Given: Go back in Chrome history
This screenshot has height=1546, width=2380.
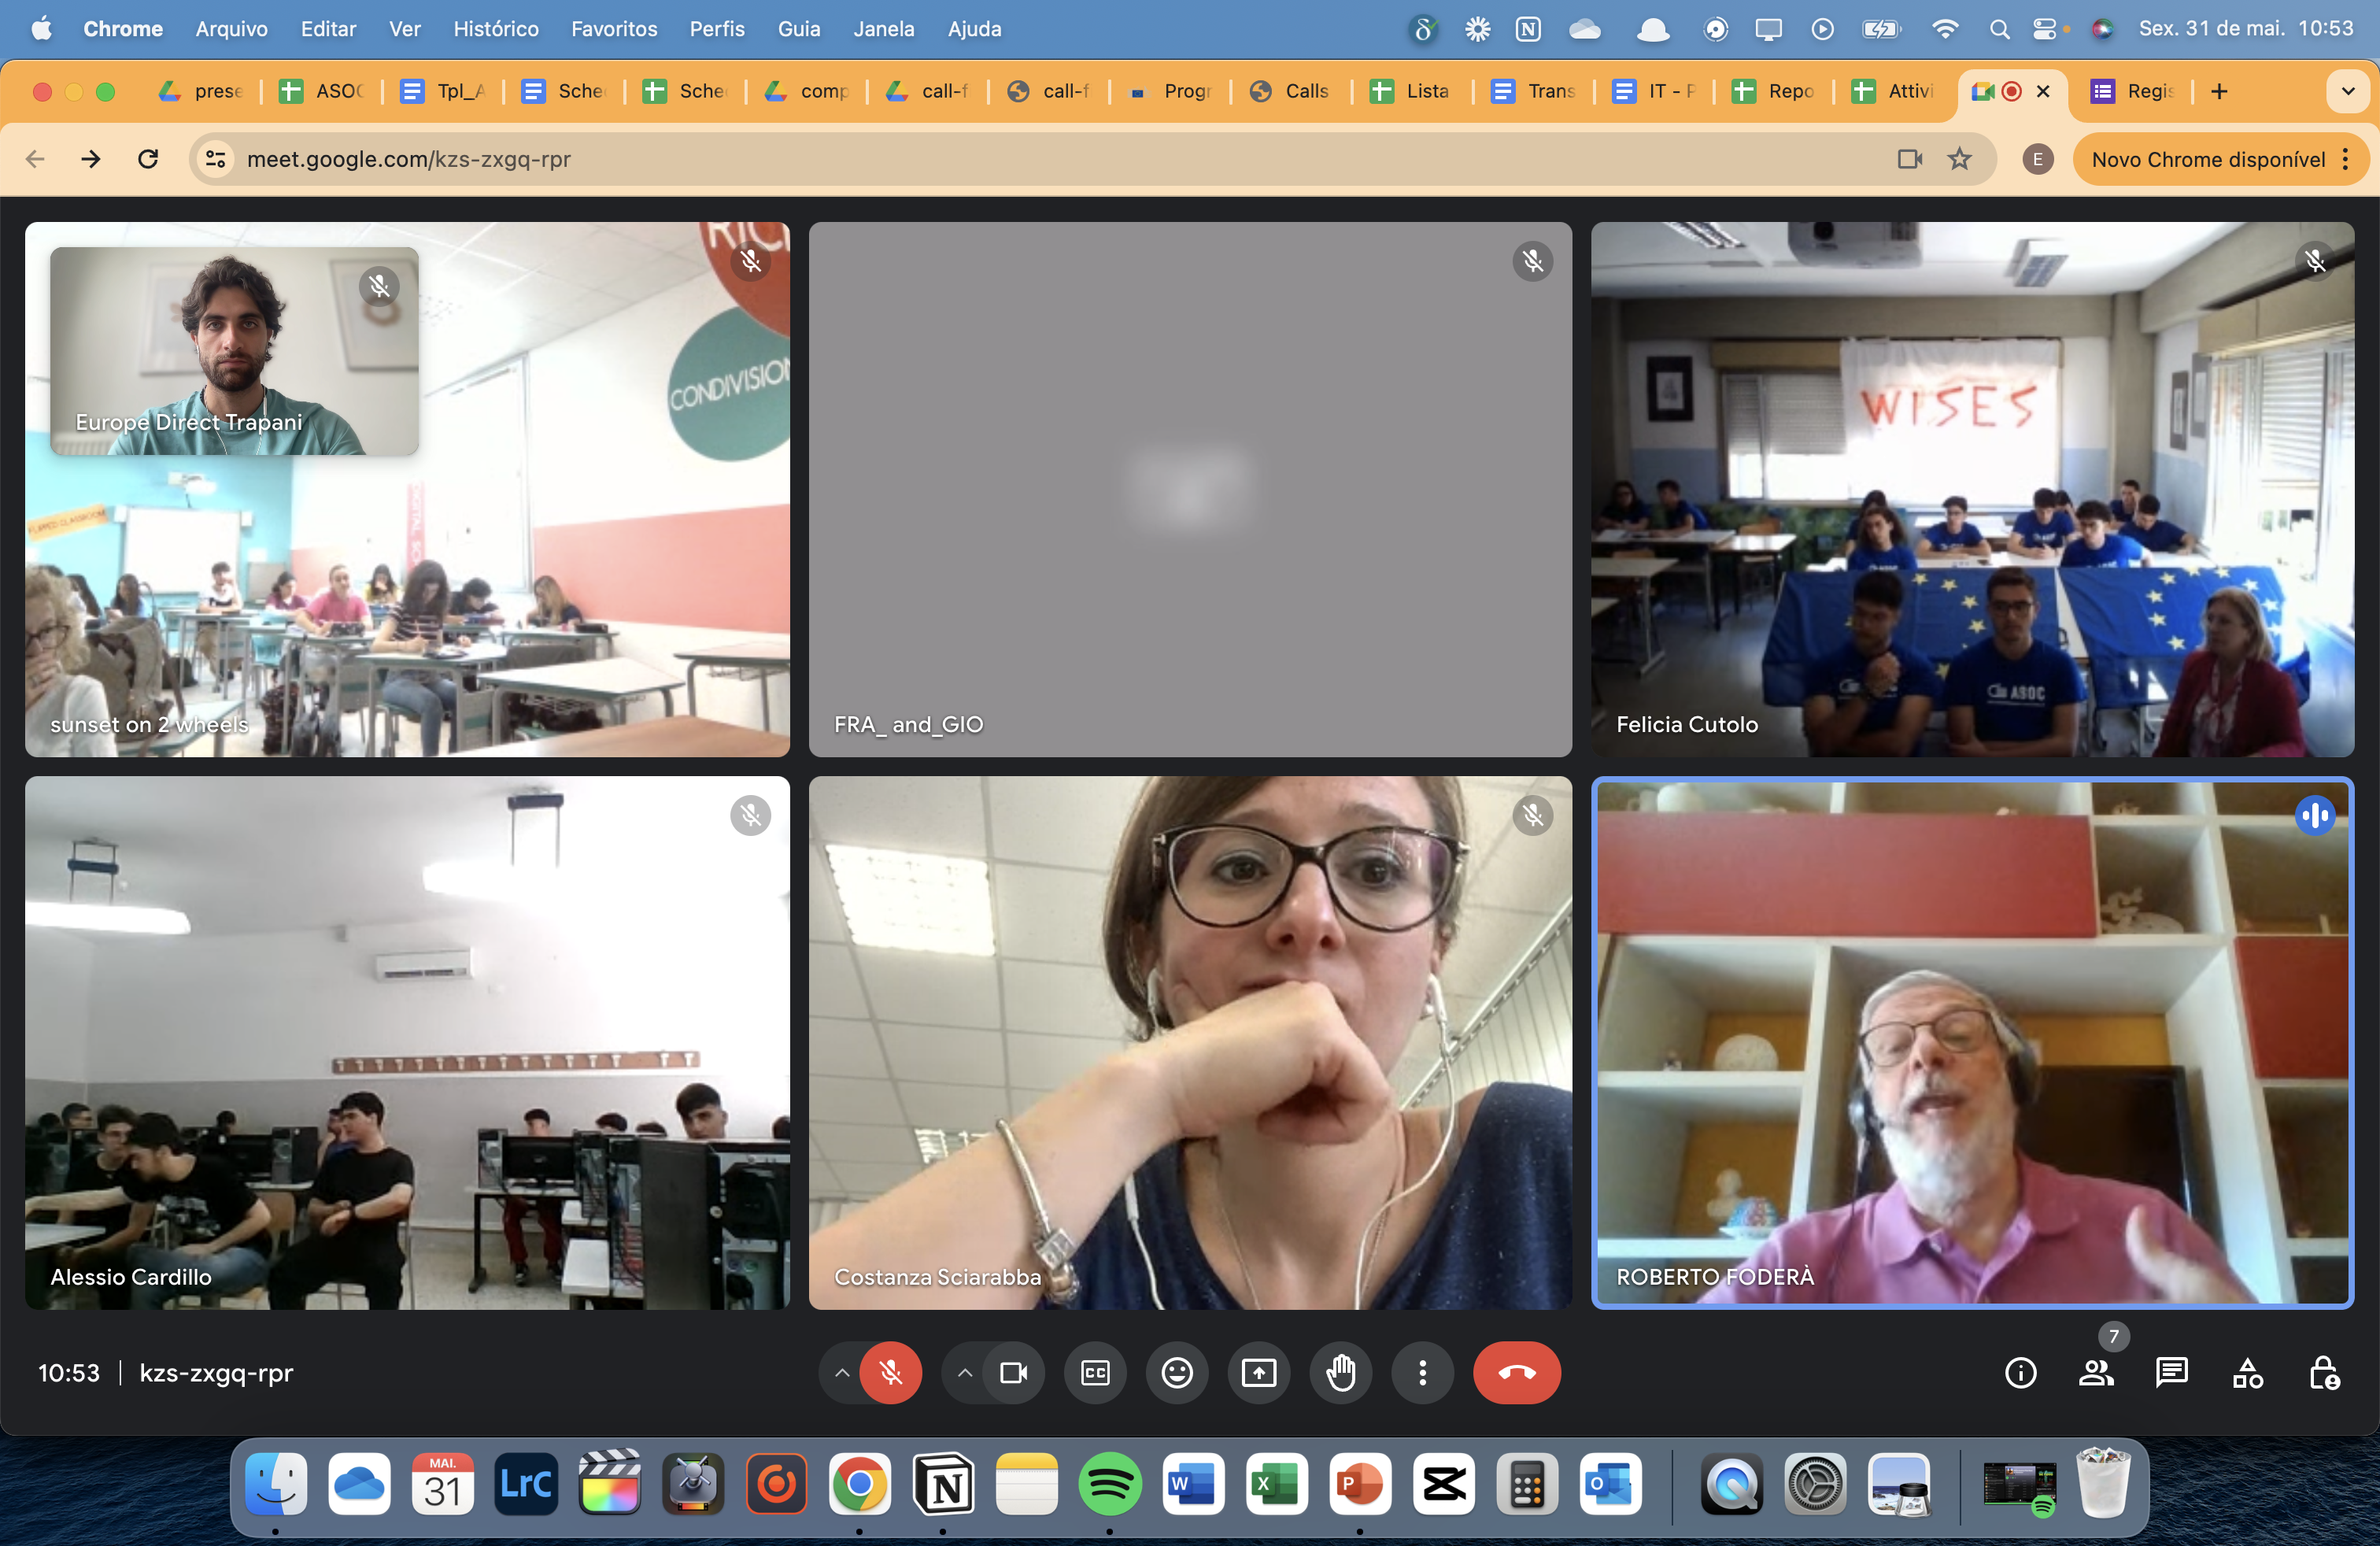Looking at the screenshot, I should pos(35,159).
